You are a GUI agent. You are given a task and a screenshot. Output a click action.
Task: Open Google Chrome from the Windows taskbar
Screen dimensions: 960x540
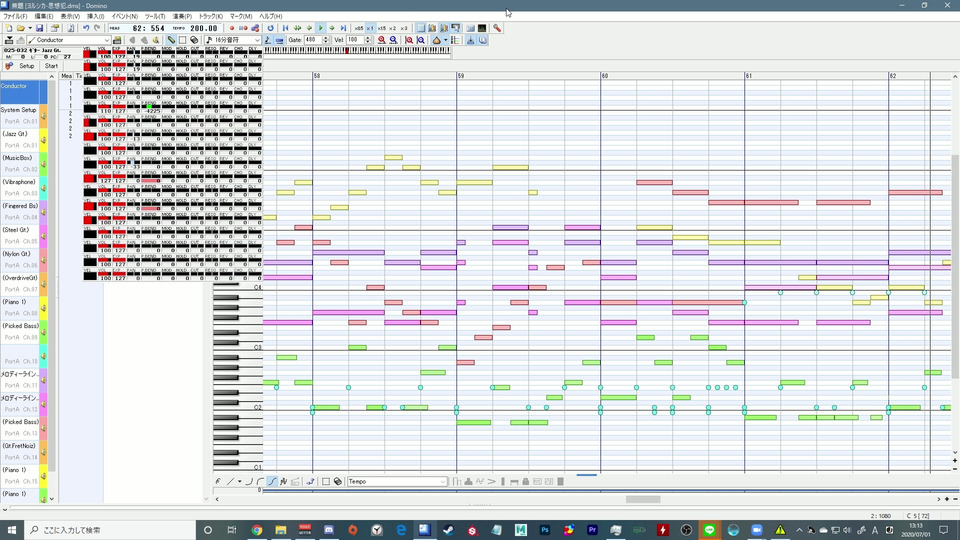[x=257, y=530]
